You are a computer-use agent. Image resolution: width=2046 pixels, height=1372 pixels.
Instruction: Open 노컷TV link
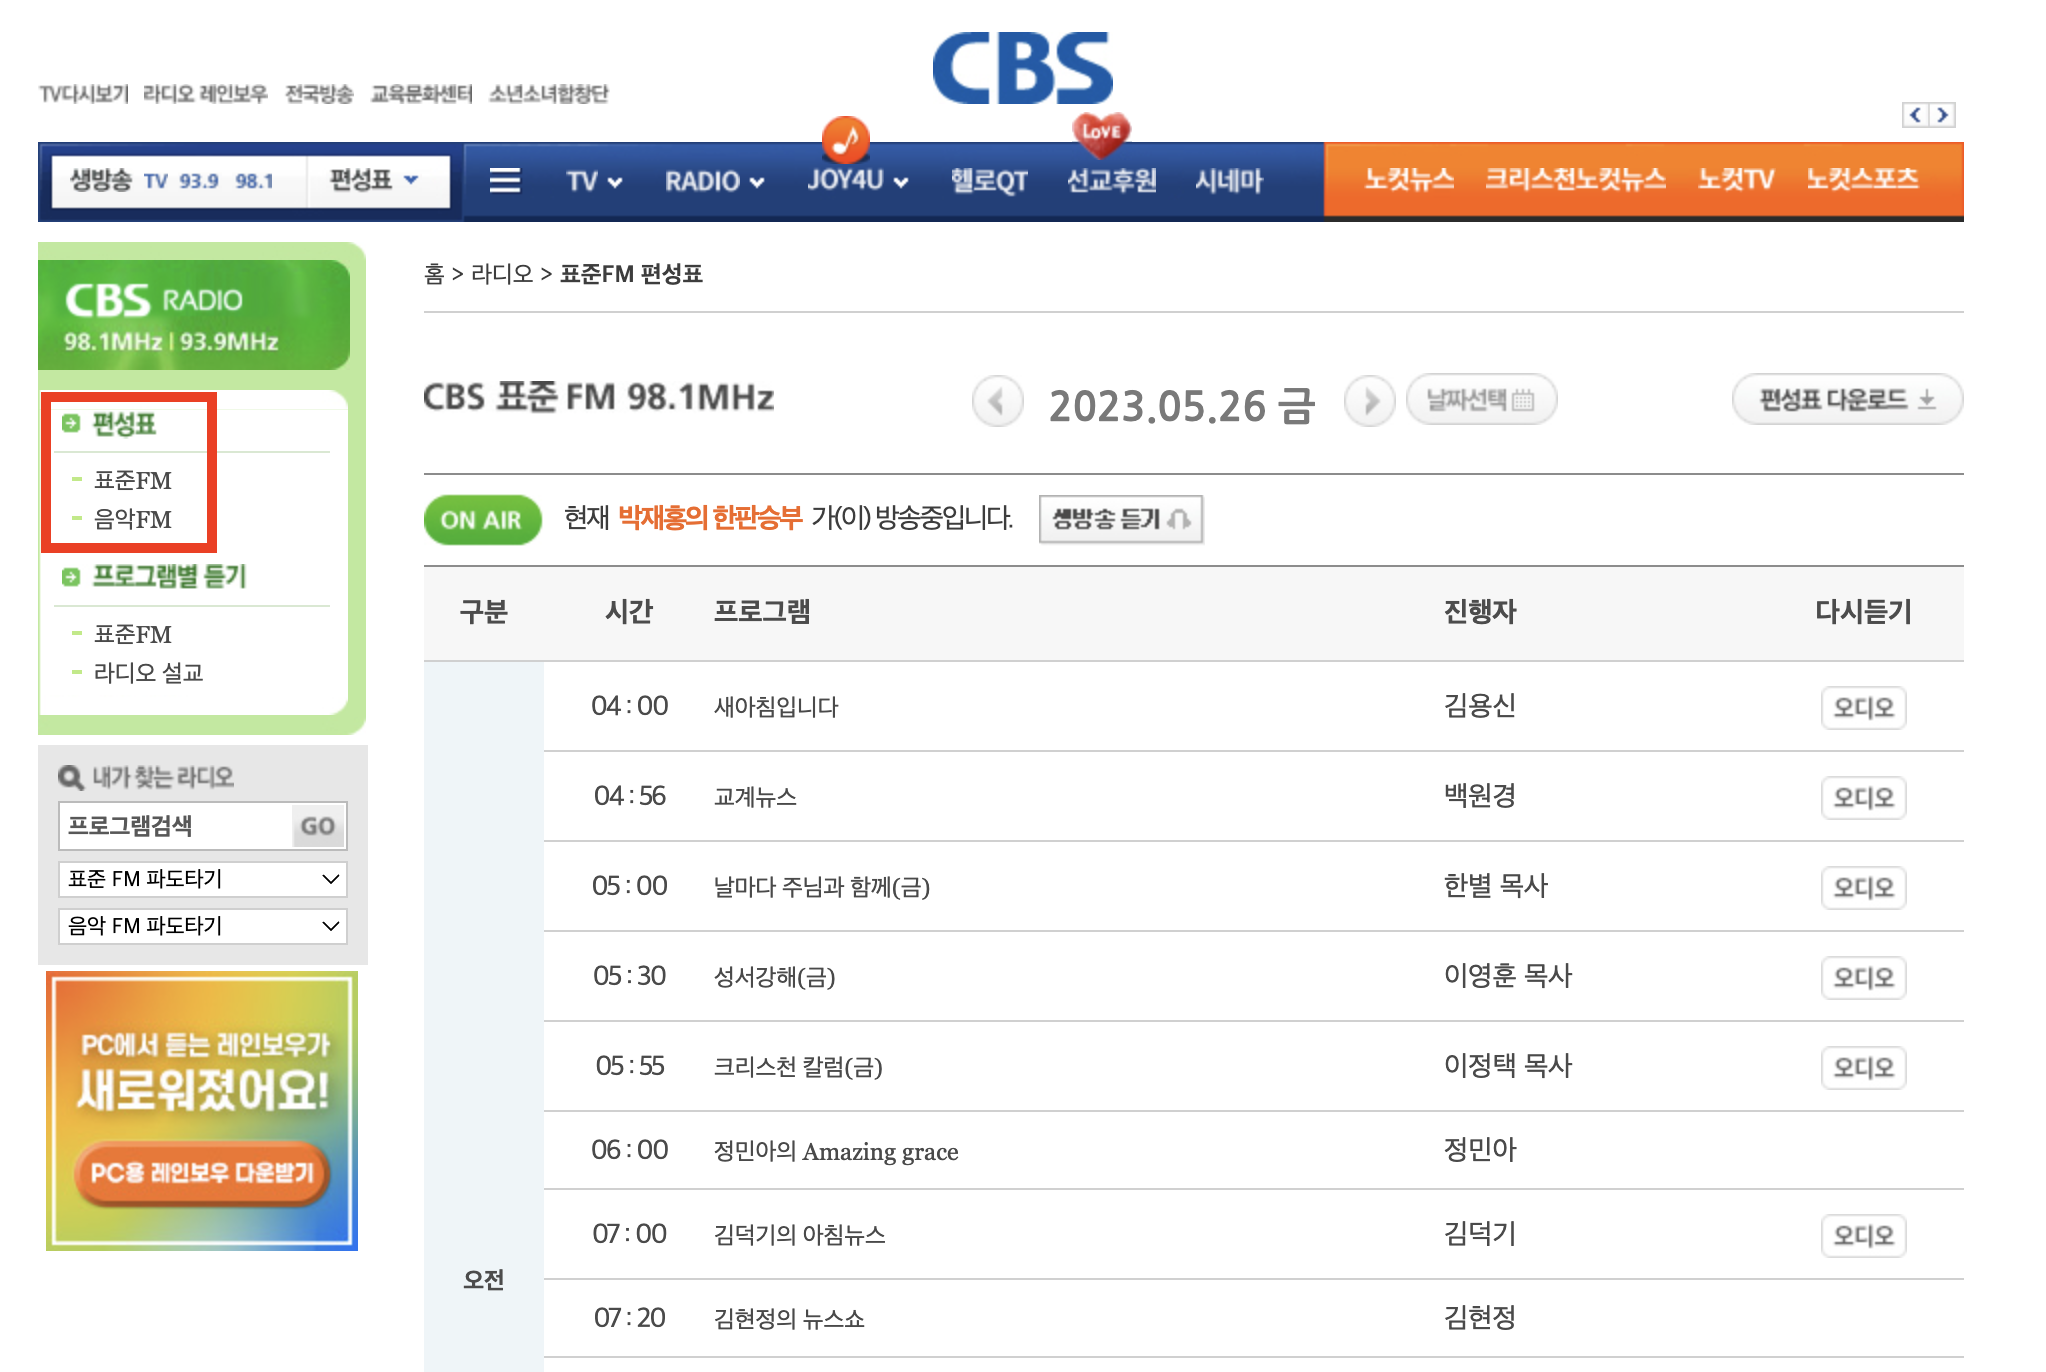coord(1735,179)
